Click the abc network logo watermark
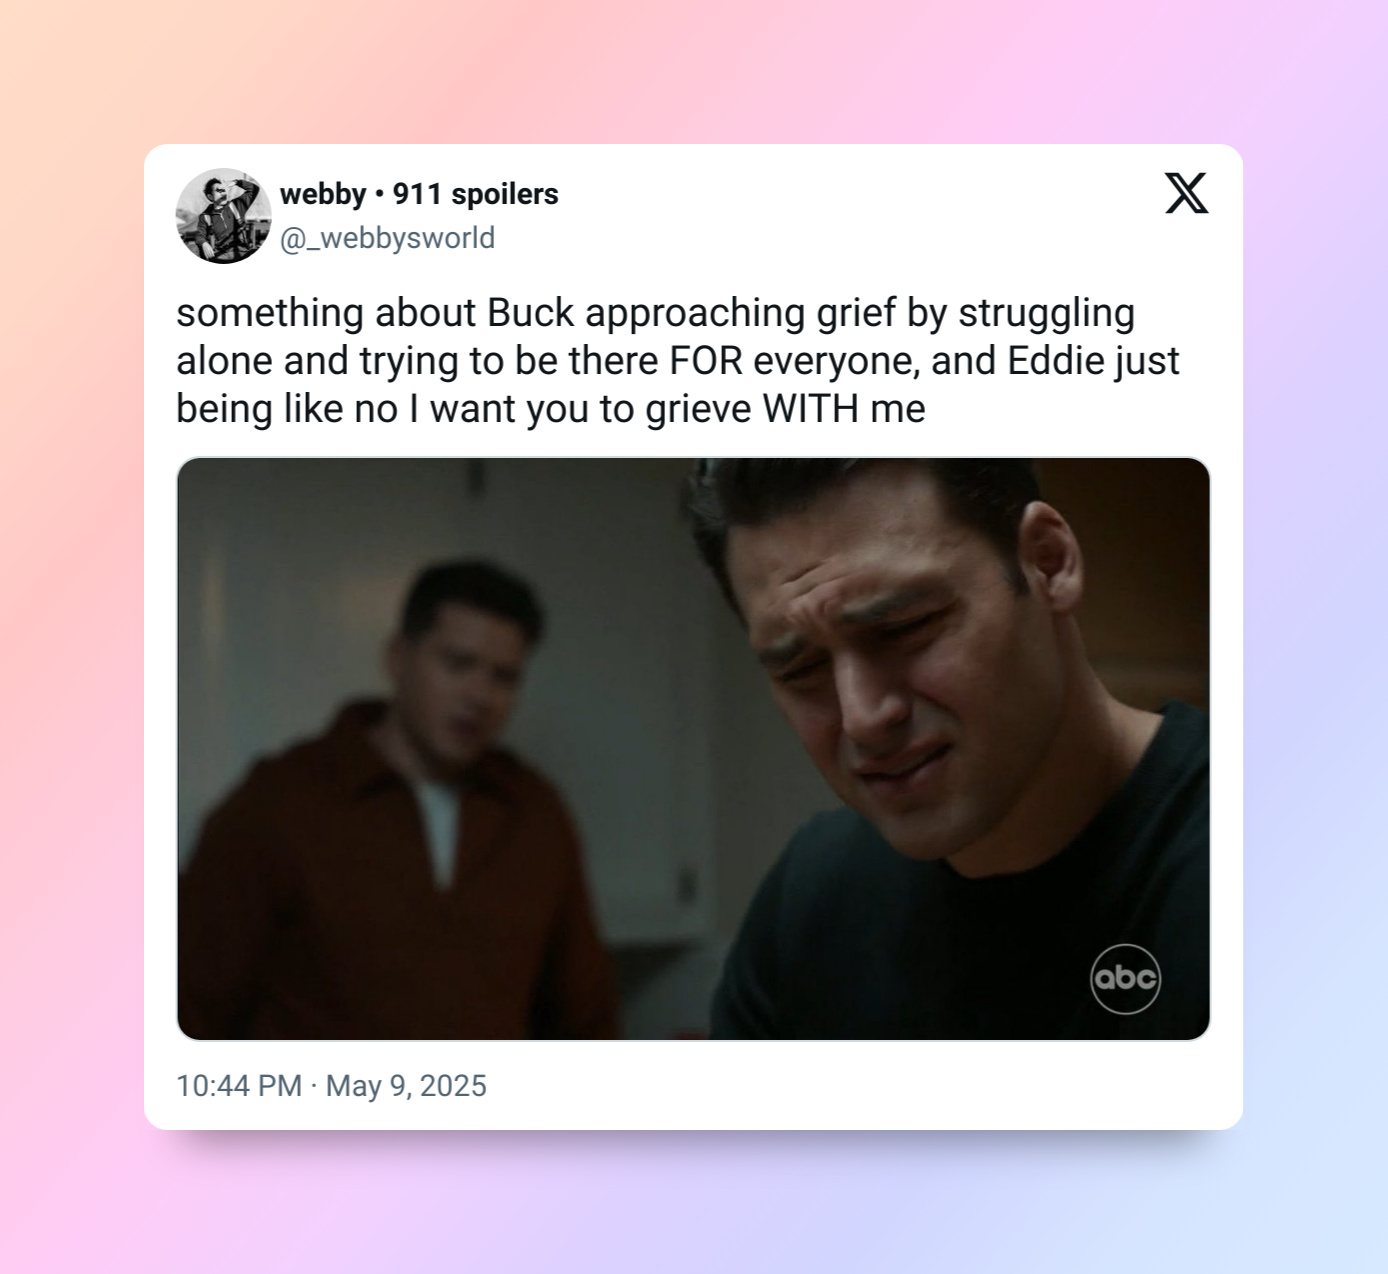The image size is (1388, 1274). (1125, 978)
